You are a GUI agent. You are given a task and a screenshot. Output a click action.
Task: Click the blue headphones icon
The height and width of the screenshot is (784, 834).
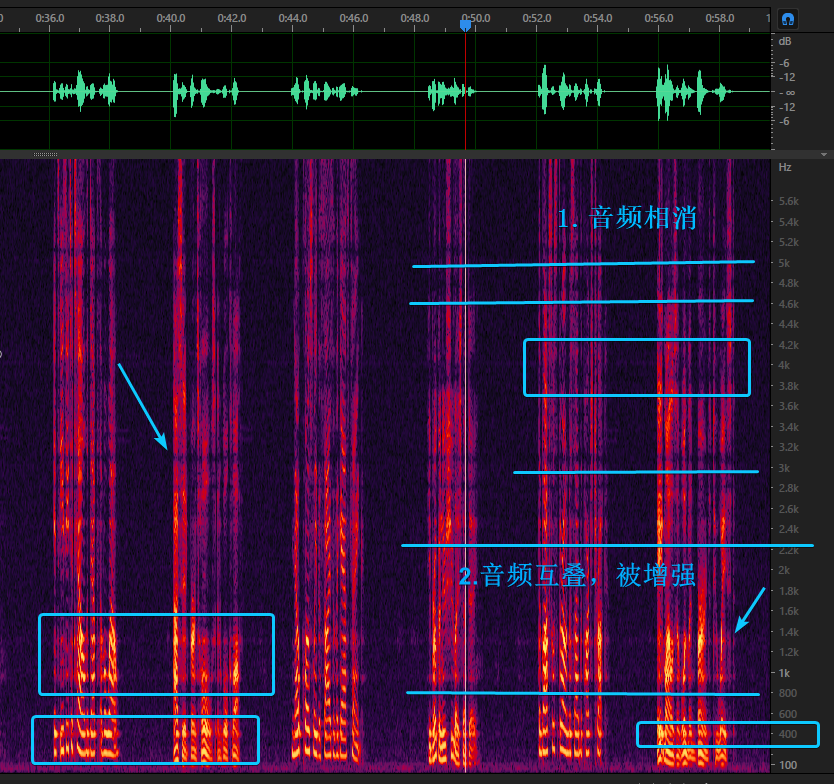click(788, 19)
